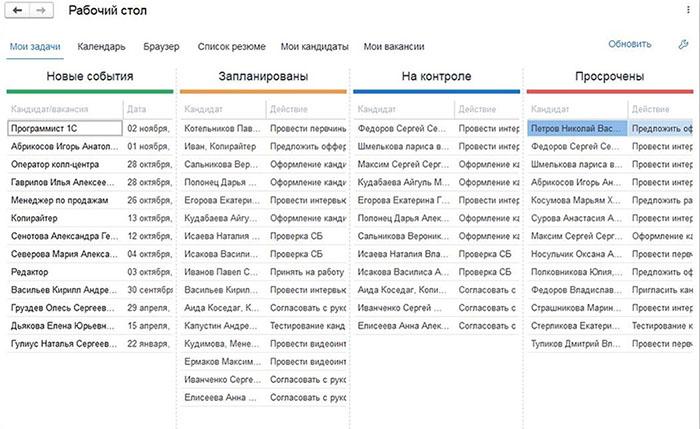
Task: Select the Редактор row
Action: pyautogui.click(x=90, y=272)
